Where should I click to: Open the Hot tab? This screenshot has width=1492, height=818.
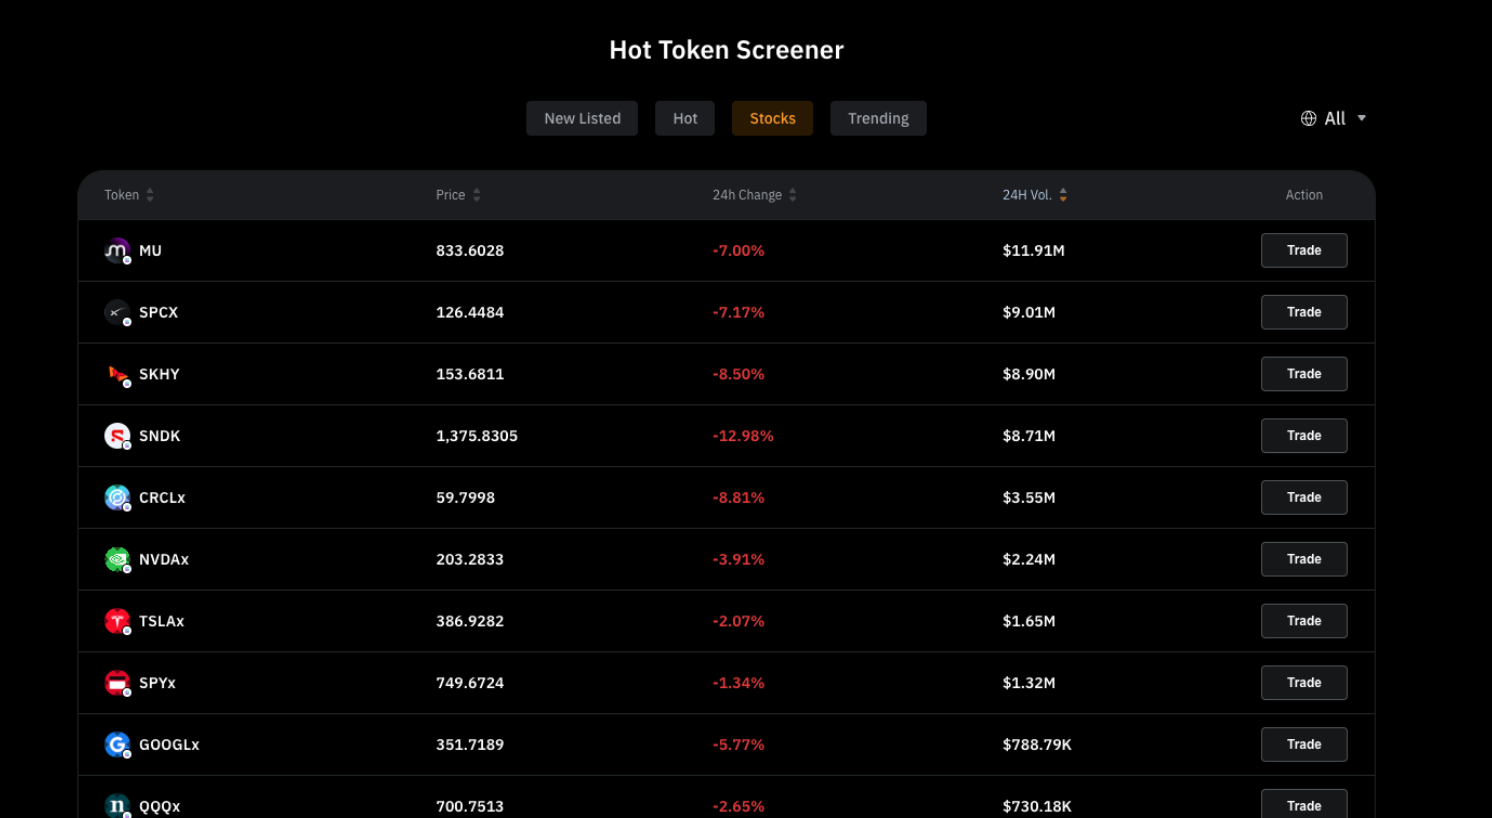685,118
